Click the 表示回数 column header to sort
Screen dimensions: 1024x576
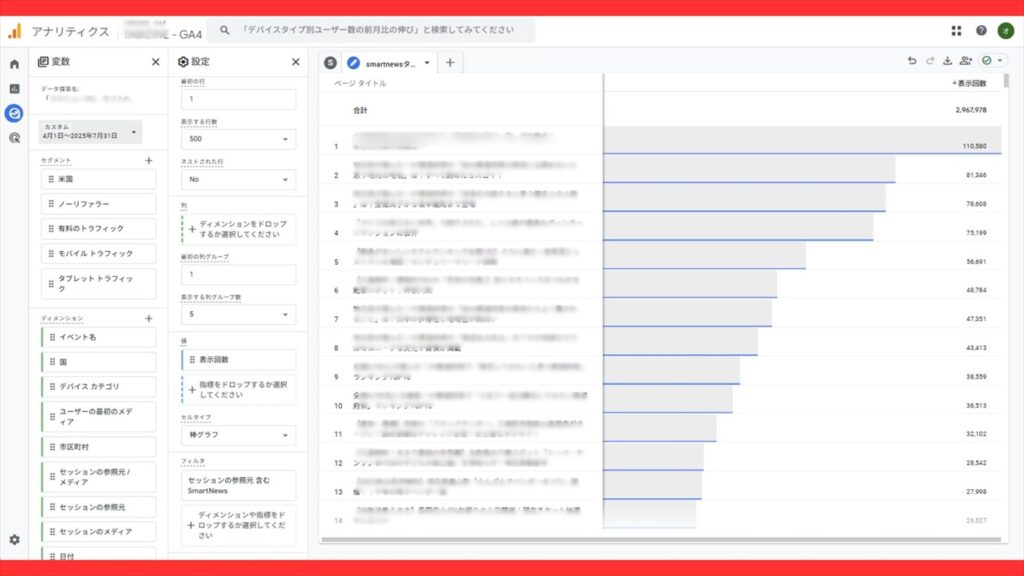coord(969,83)
